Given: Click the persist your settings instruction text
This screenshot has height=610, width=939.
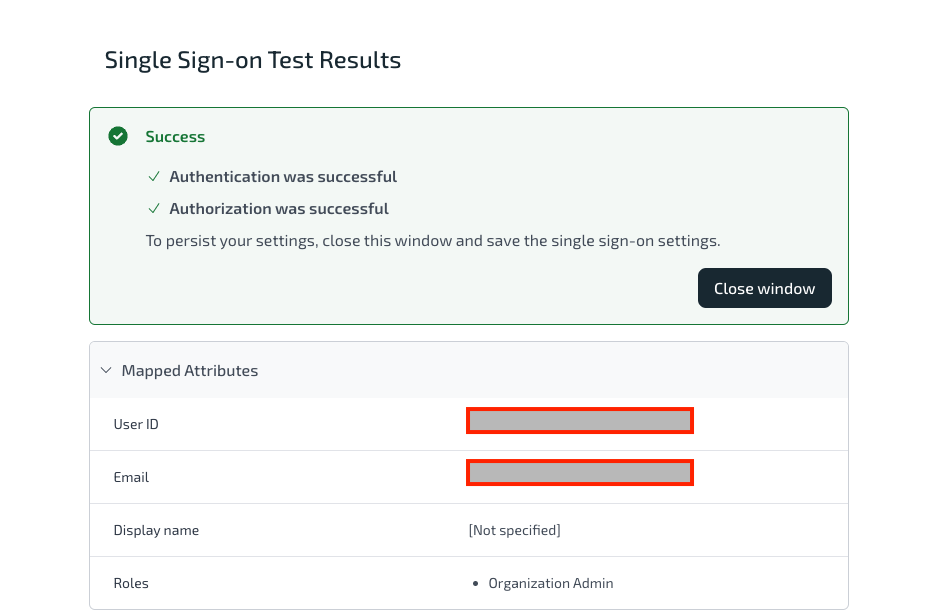Looking at the screenshot, I should [x=433, y=241].
